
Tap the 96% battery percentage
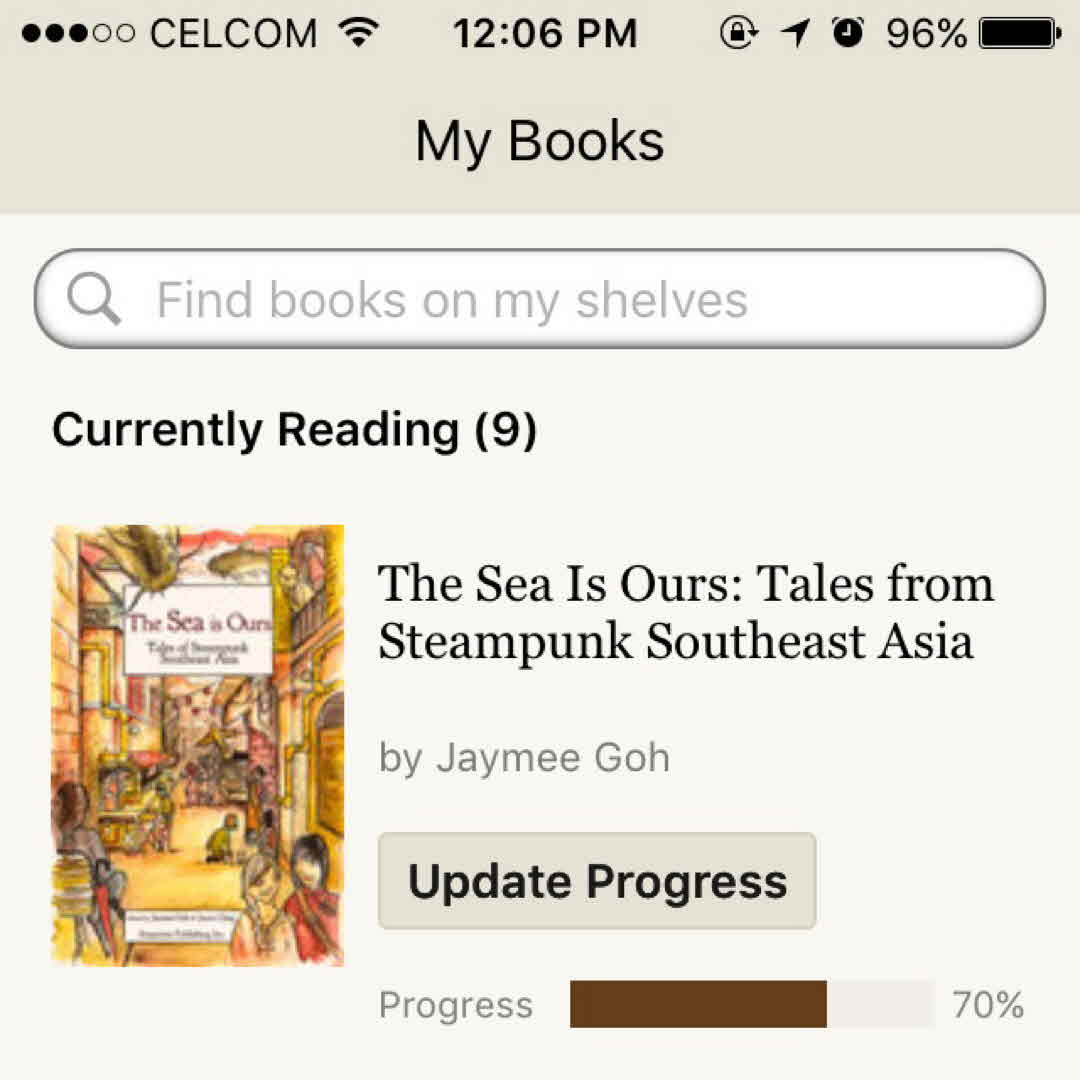(926, 34)
